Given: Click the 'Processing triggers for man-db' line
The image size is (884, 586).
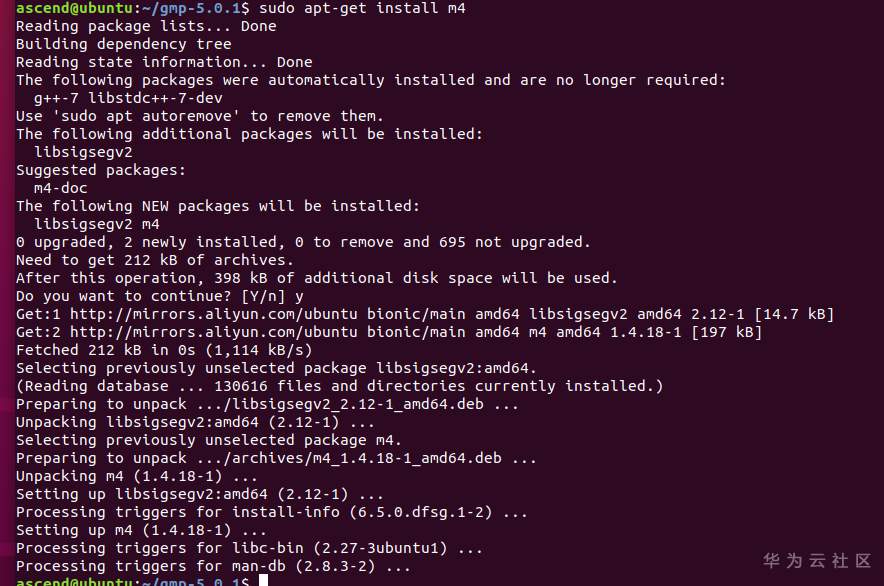Looking at the screenshot, I should 213,566.
